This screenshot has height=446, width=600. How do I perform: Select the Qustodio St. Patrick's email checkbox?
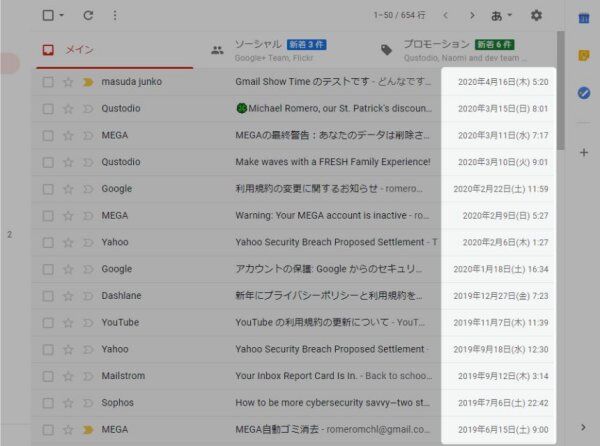[x=48, y=109]
